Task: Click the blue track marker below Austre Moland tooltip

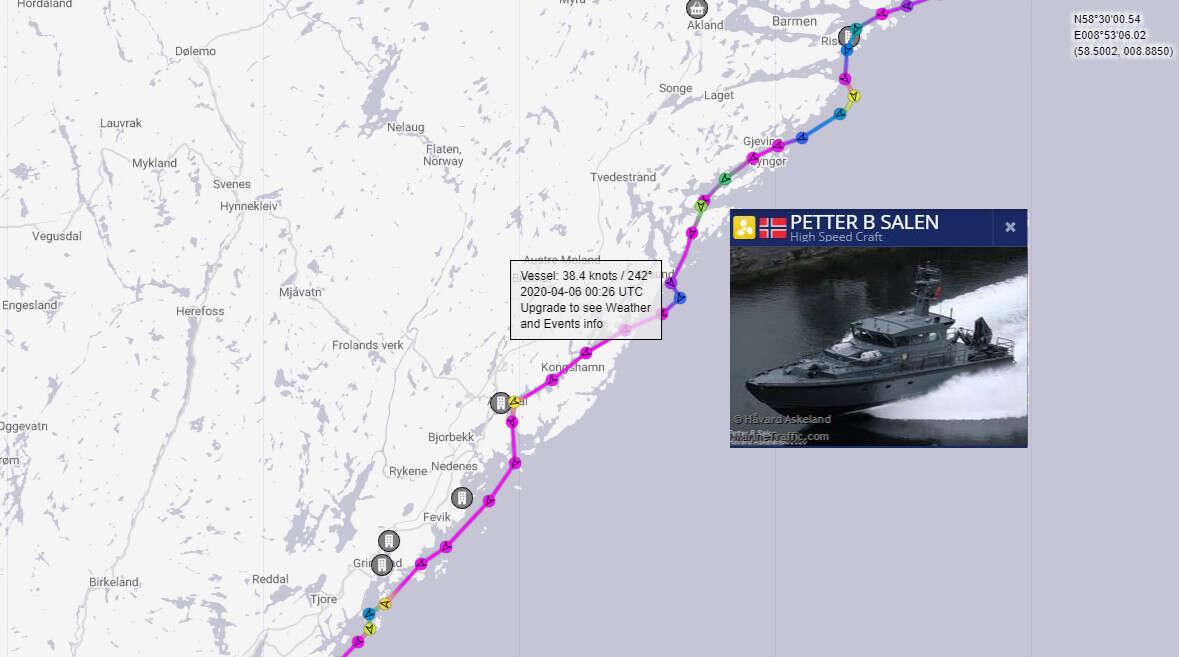Action: [680, 298]
